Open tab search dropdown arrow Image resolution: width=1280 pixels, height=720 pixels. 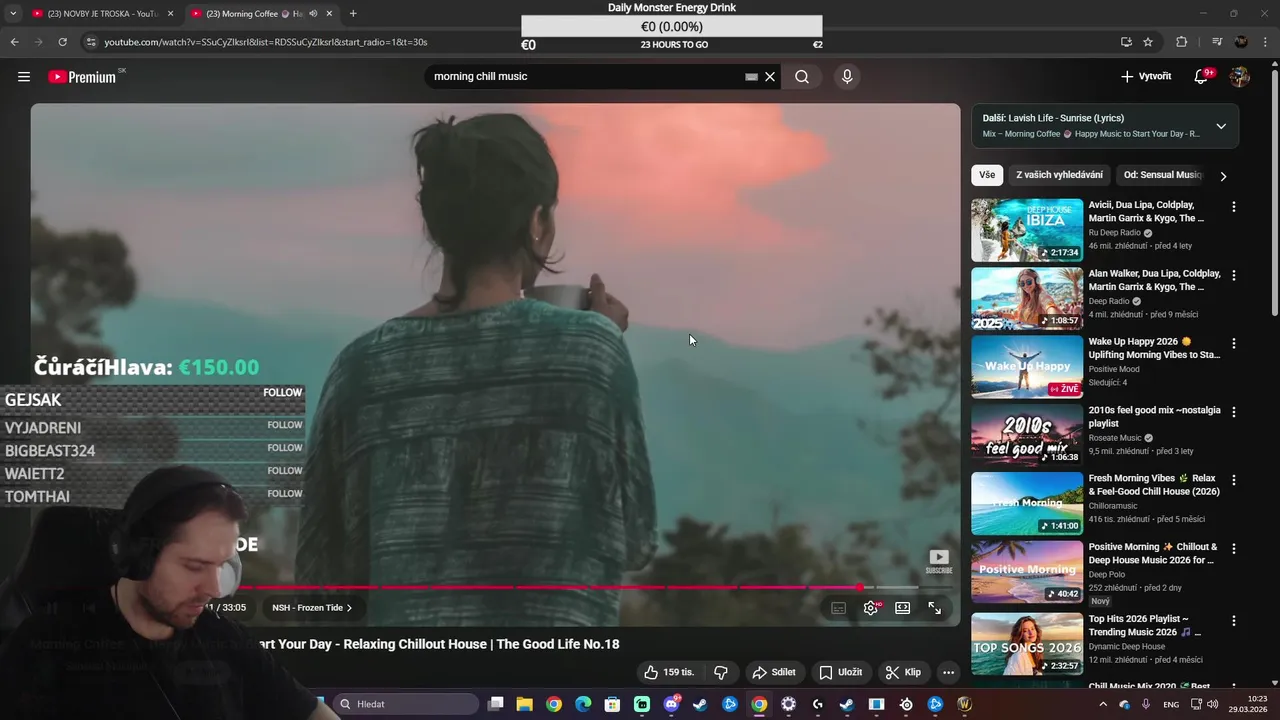(x=13, y=14)
